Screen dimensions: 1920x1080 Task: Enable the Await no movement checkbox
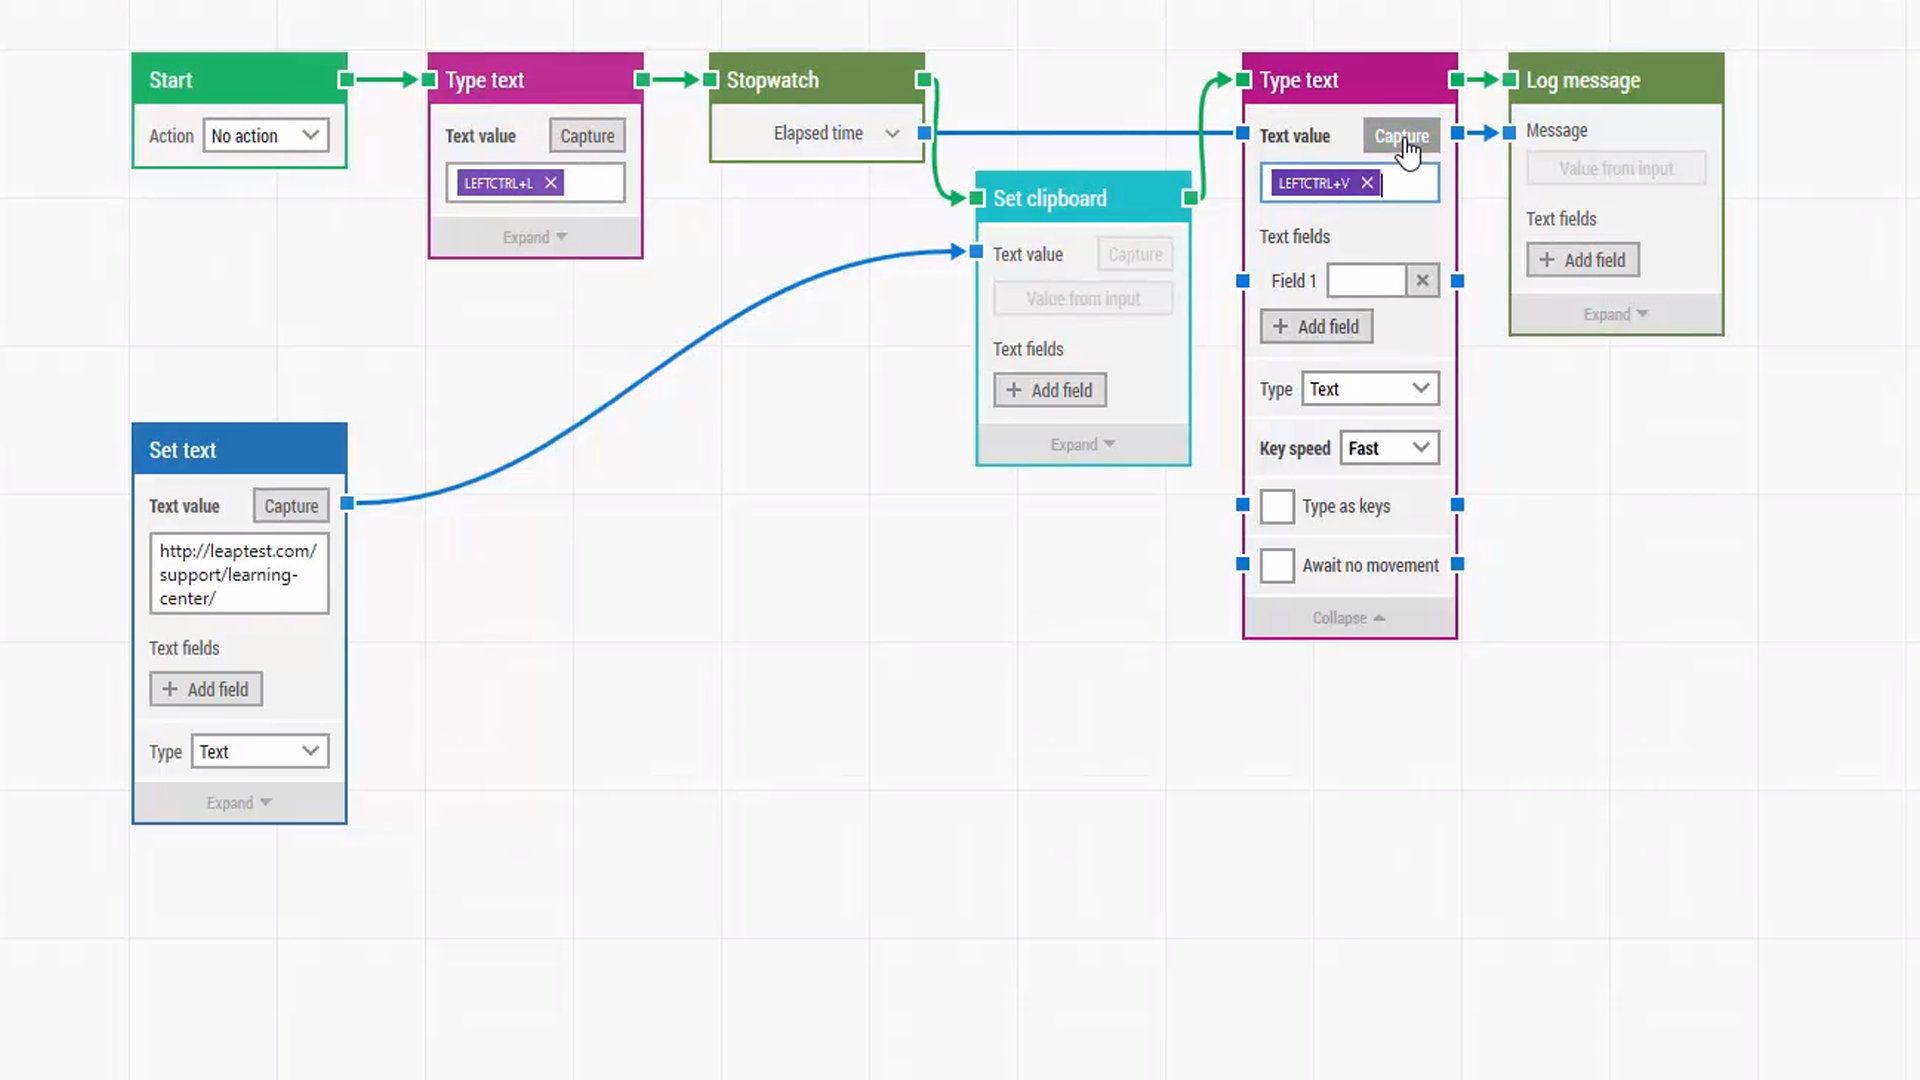tap(1277, 566)
